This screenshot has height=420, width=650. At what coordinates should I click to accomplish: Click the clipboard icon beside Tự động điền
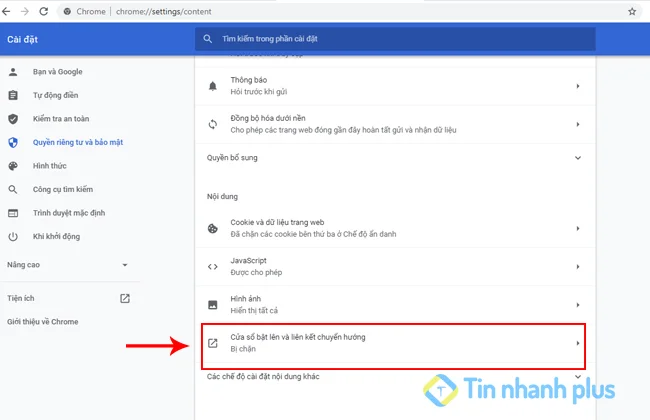tap(13, 95)
